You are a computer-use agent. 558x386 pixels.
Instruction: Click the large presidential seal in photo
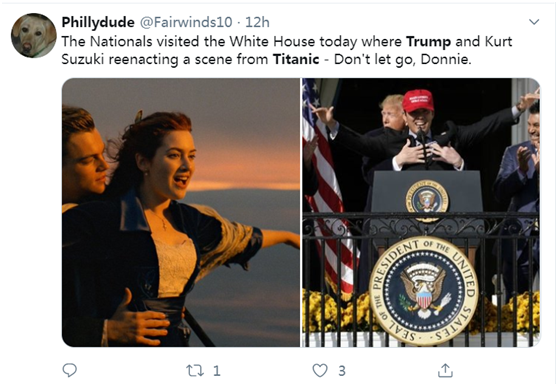pos(423,291)
